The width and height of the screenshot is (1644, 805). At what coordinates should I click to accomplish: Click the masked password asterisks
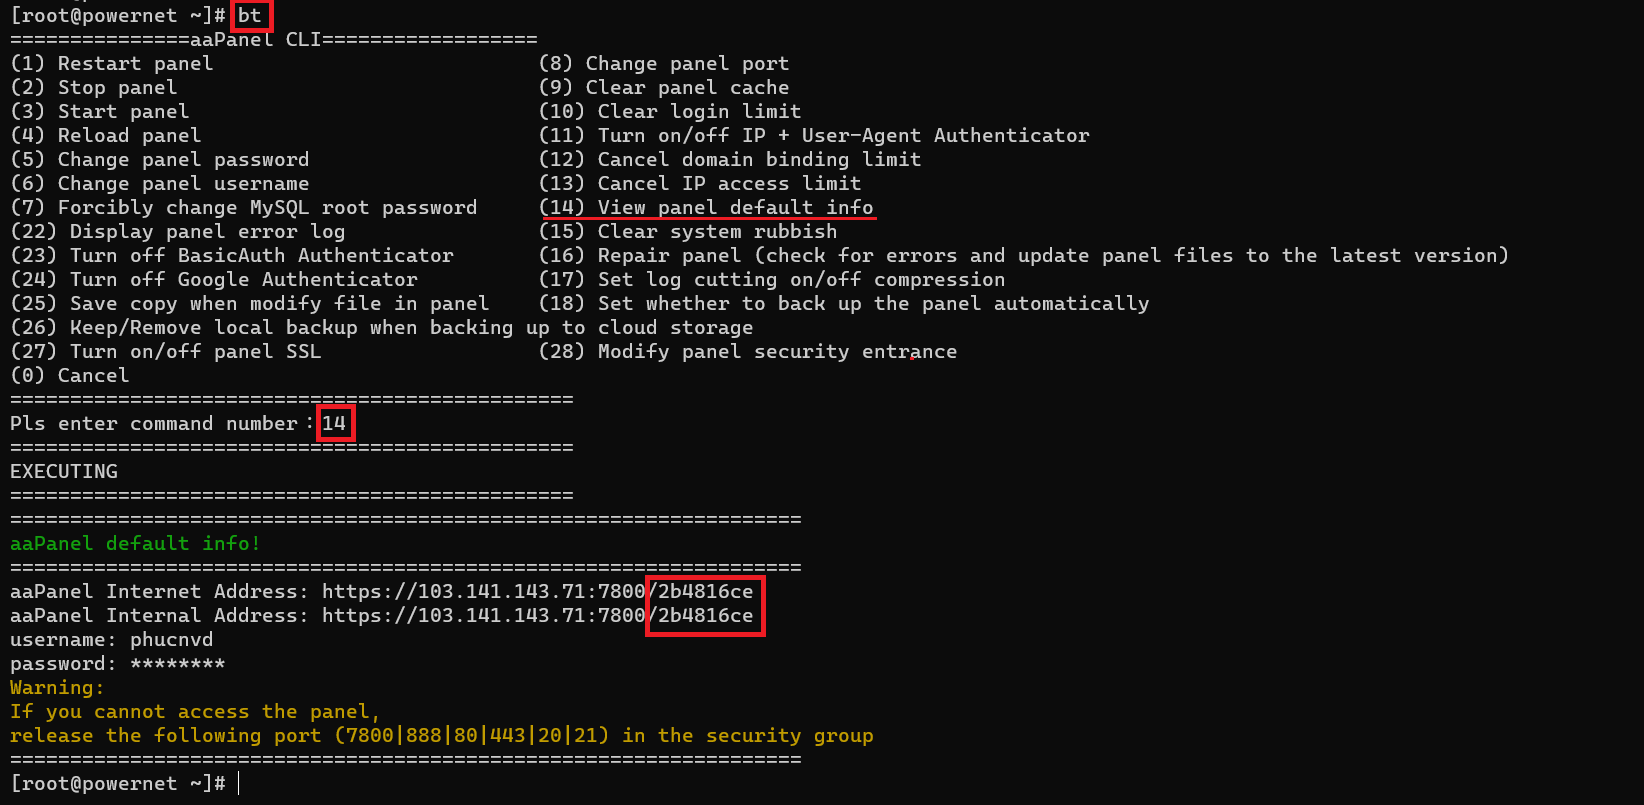pyautogui.click(x=177, y=663)
